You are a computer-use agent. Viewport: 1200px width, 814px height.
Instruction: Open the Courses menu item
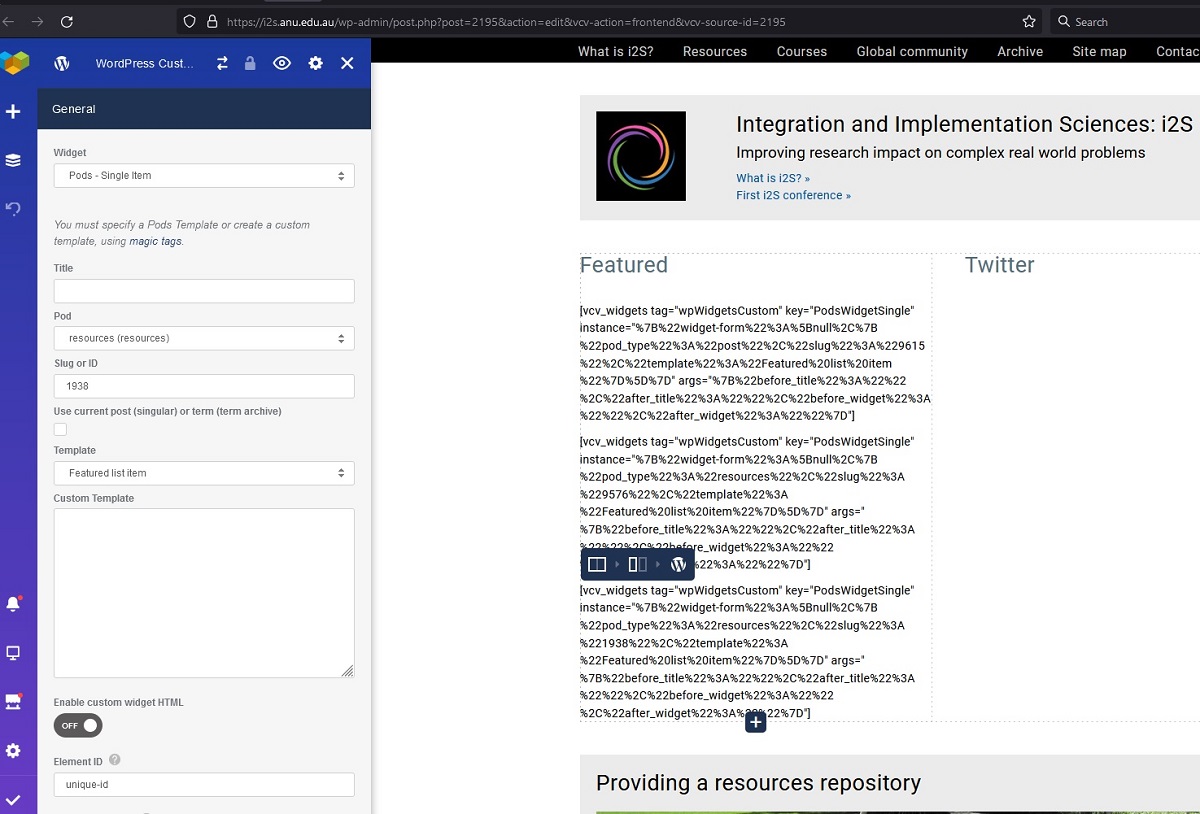coord(802,51)
